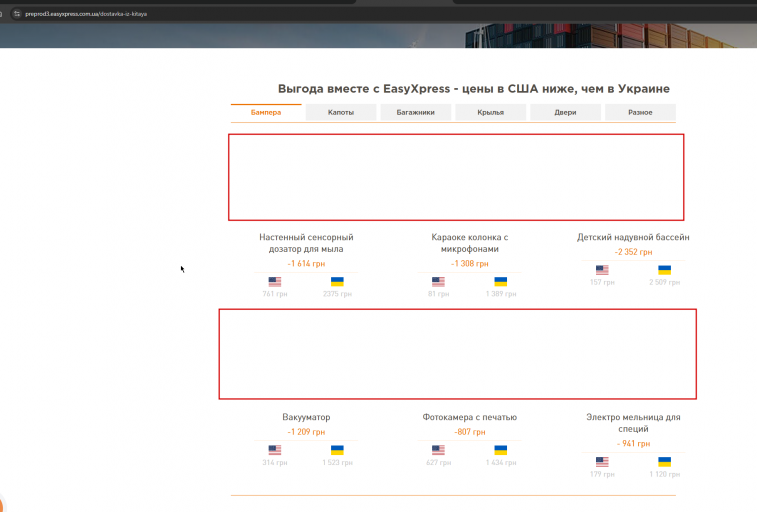The image size is (757, 512).
Task: Click Ukraine flag under Фотокамера с печатью
Action: click(x=501, y=450)
